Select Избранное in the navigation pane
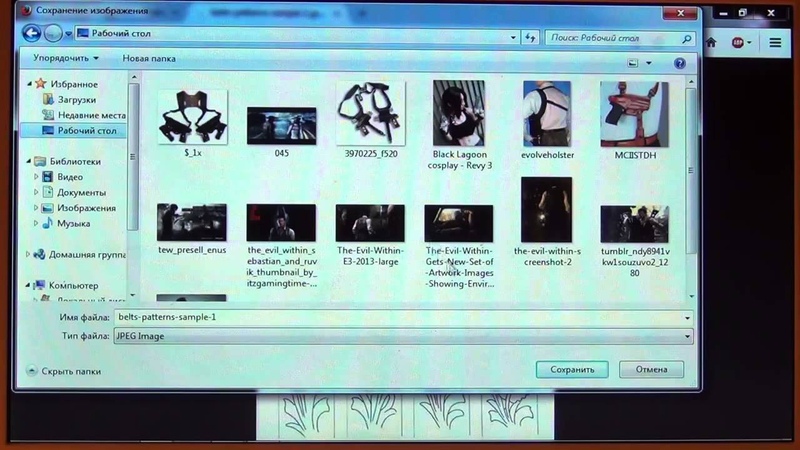The height and width of the screenshot is (450, 800). (73, 84)
